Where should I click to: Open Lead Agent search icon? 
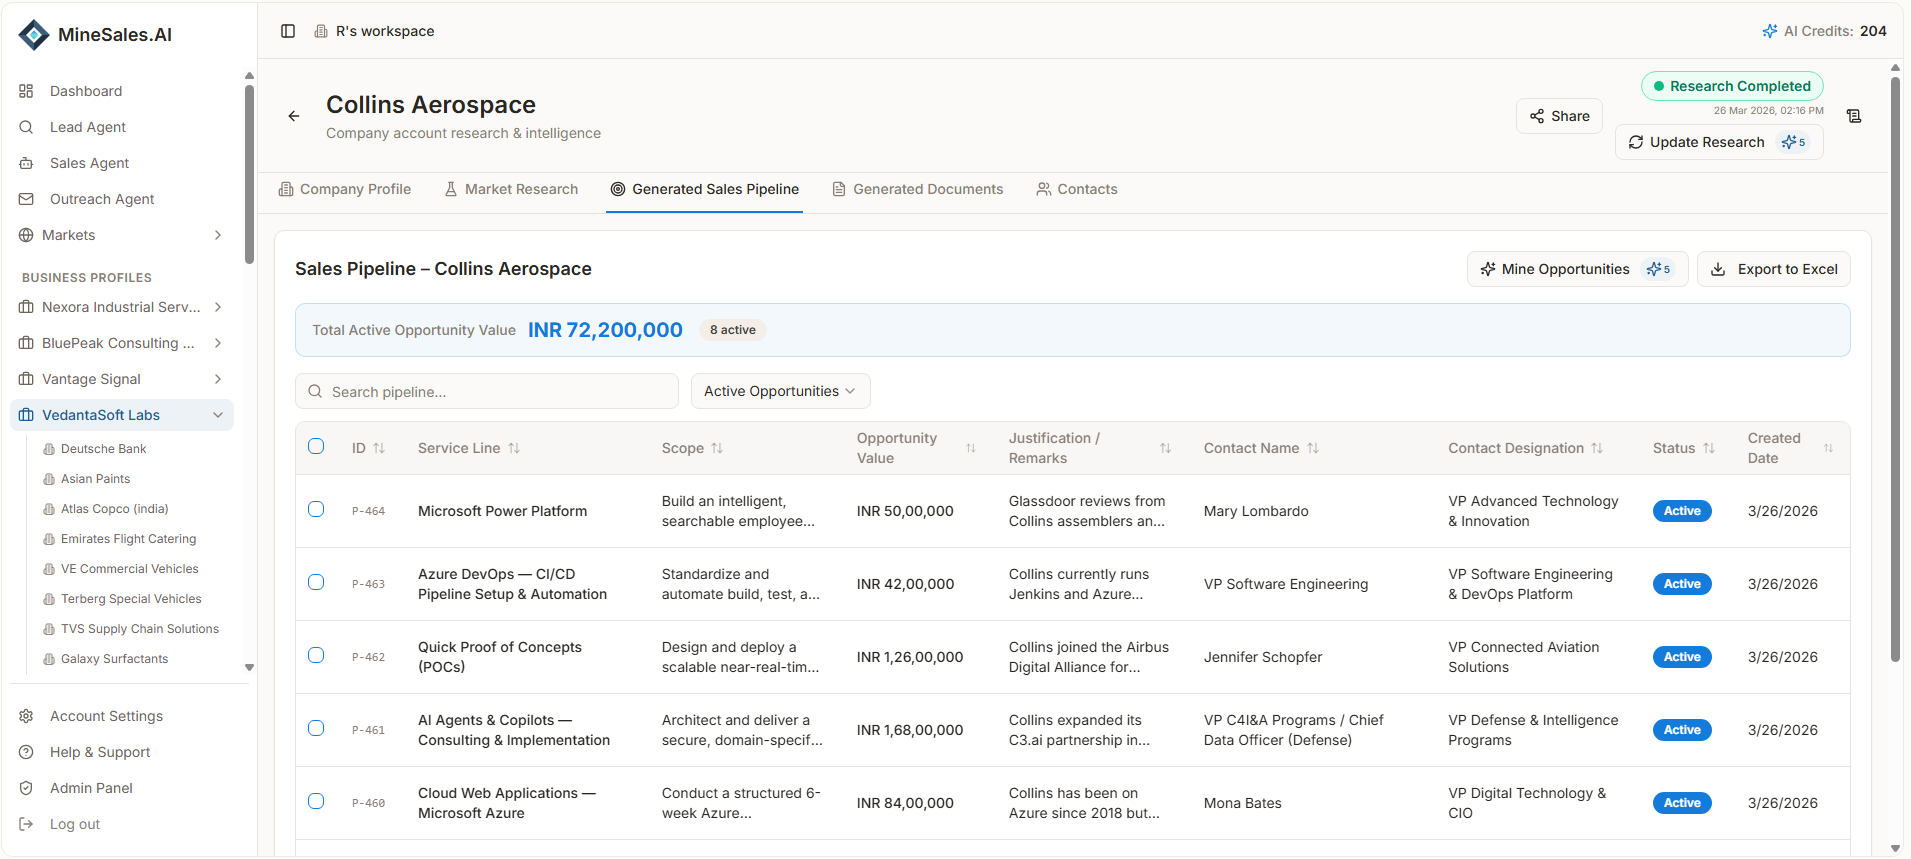pyautogui.click(x=26, y=127)
